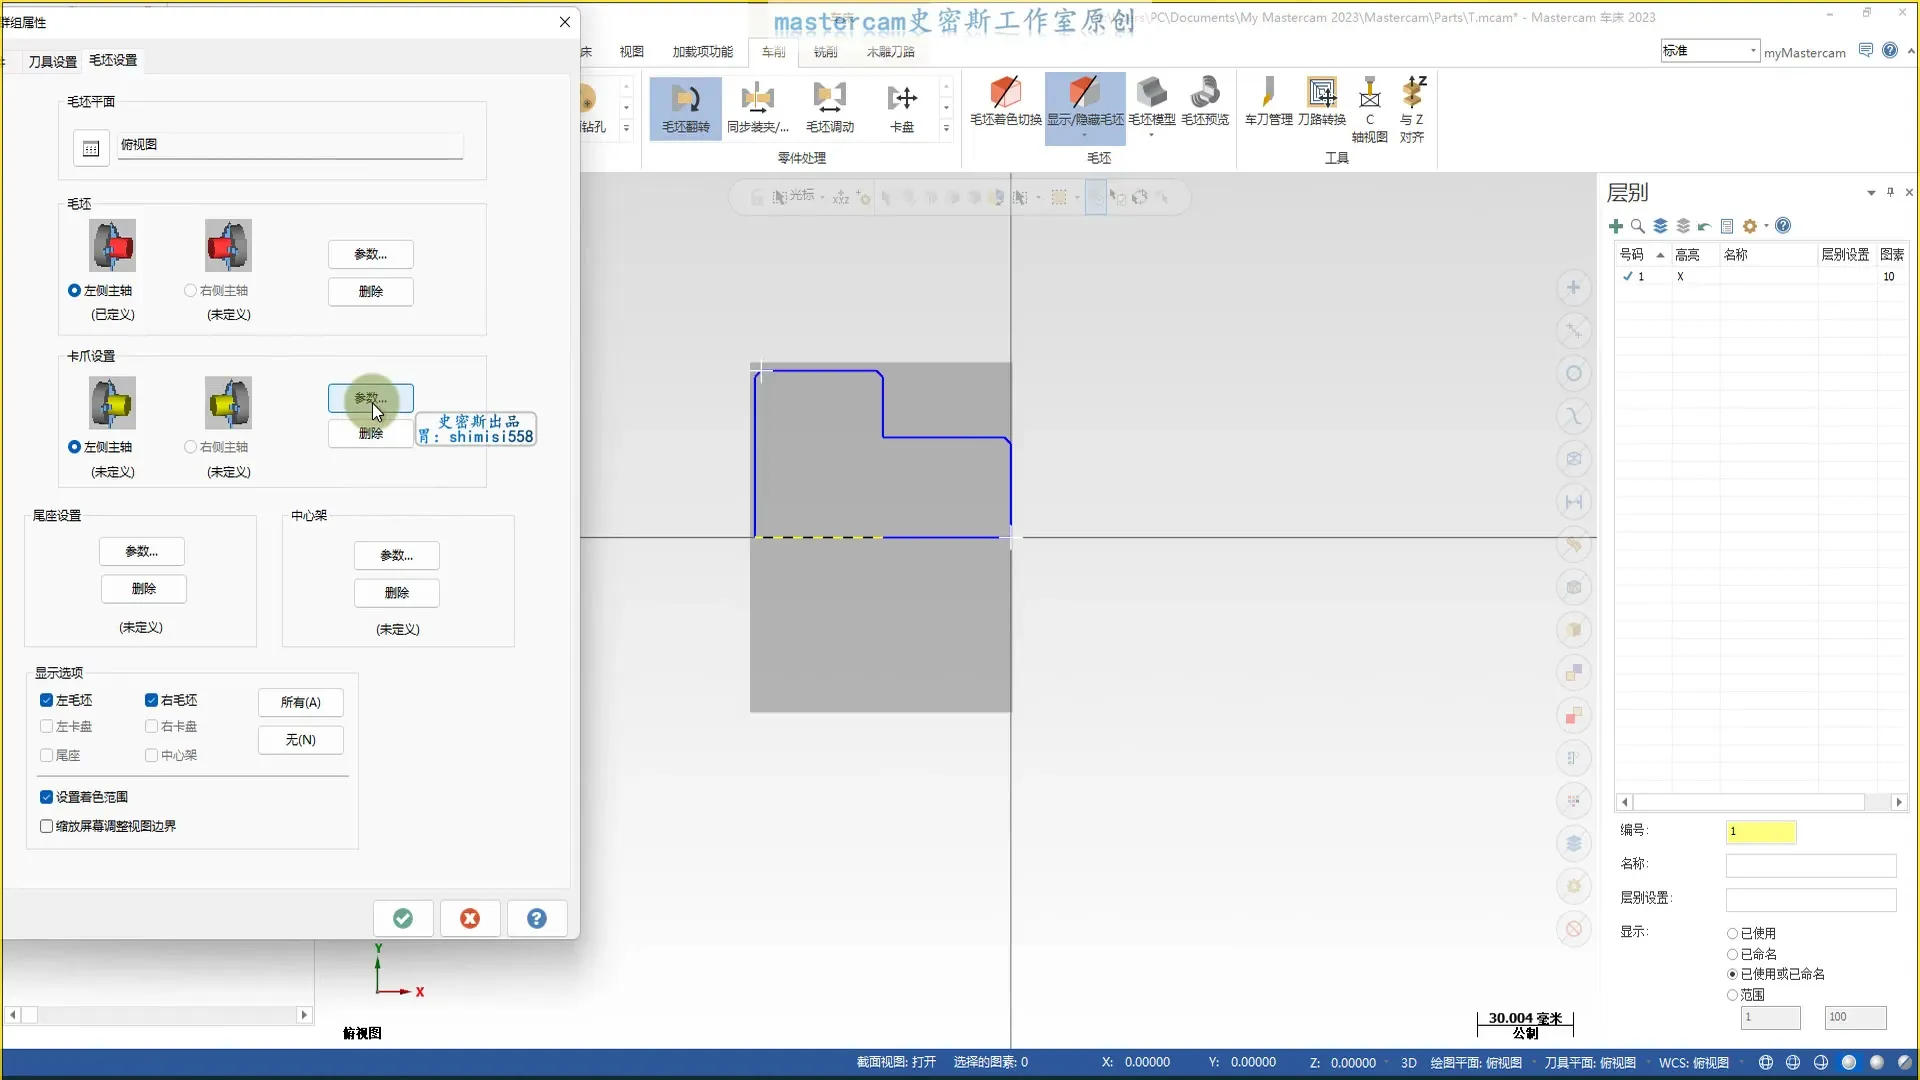This screenshot has width=1920, height=1080.
Task: Click the 车刀管理 lathe tool manager icon
Action: click(1268, 93)
